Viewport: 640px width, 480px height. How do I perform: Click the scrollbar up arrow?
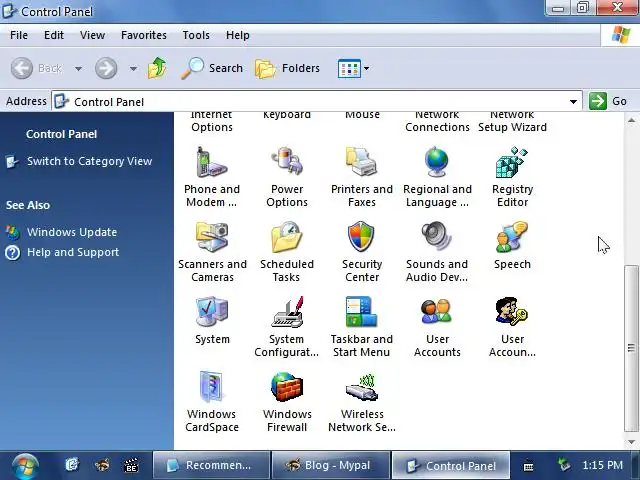tap(631, 120)
